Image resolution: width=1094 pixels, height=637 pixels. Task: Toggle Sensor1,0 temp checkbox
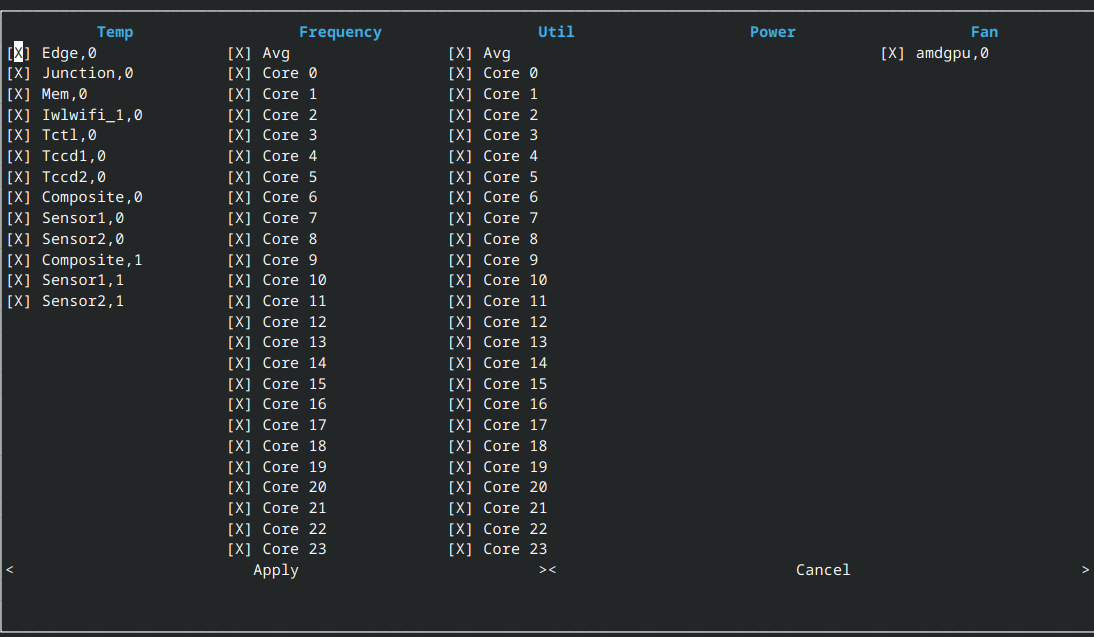click(19, 218)
